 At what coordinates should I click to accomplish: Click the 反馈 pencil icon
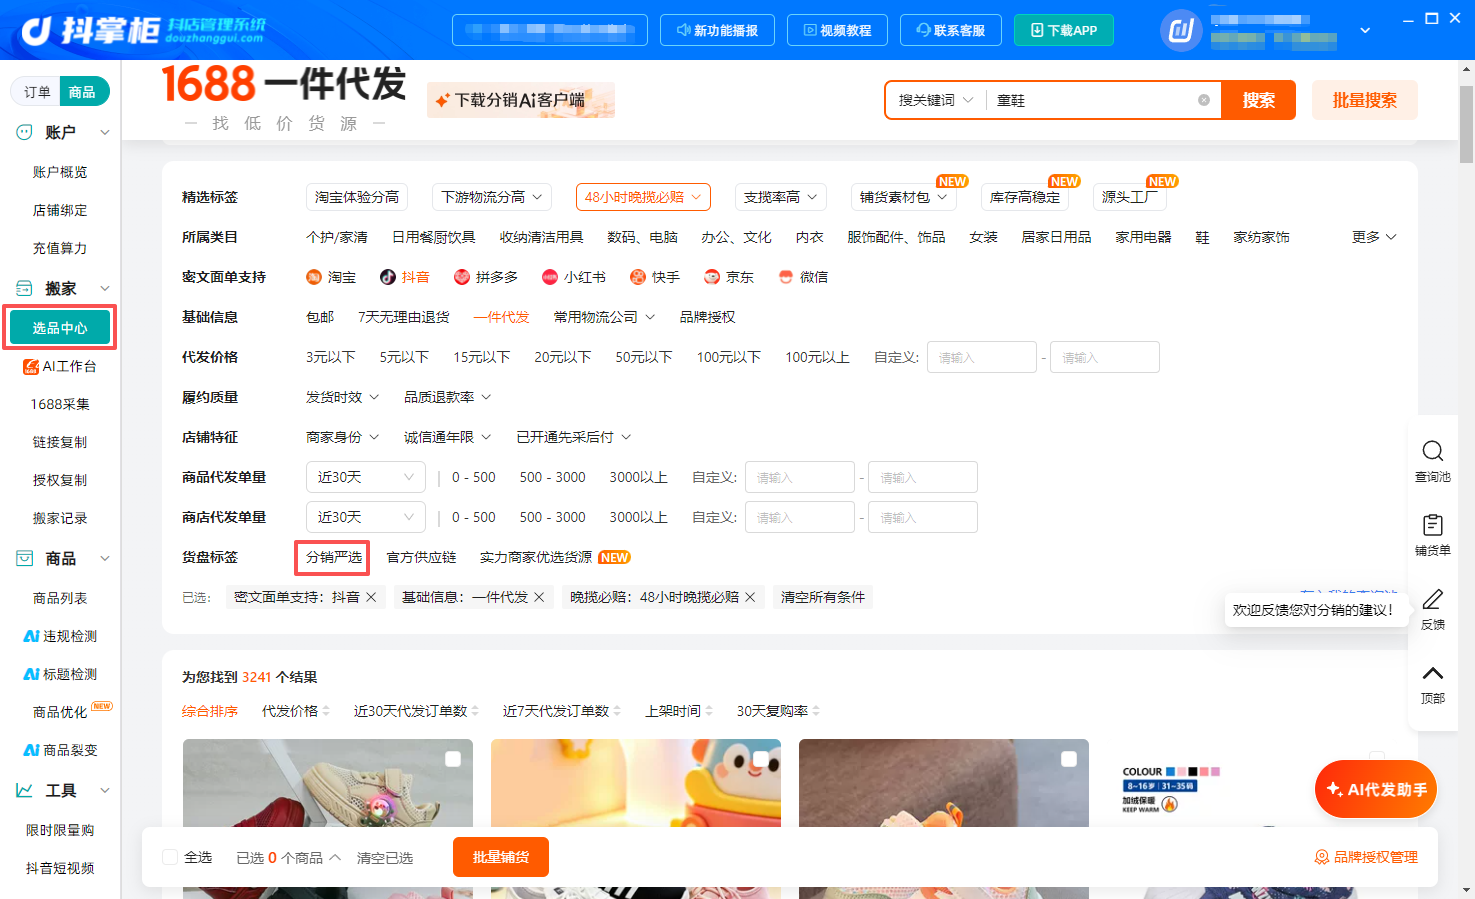pos(1432,599)
